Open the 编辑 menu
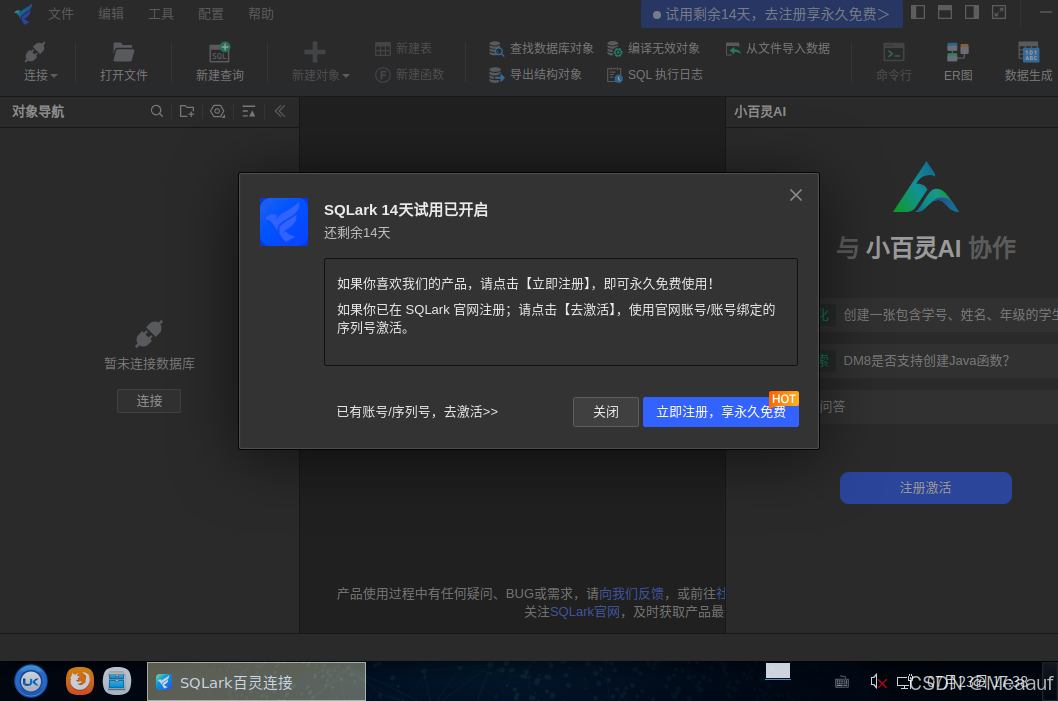The height and width of the screenshot is (701, 1058). (x=111, y=14)
